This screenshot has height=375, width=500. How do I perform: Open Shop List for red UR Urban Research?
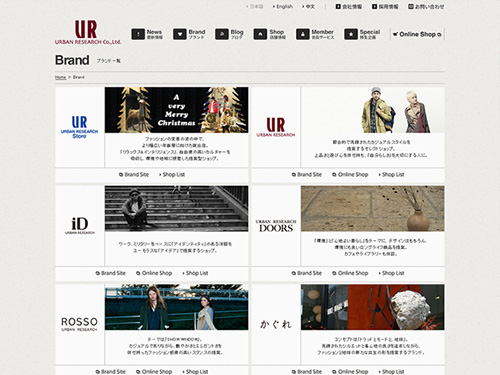[391, 174]
